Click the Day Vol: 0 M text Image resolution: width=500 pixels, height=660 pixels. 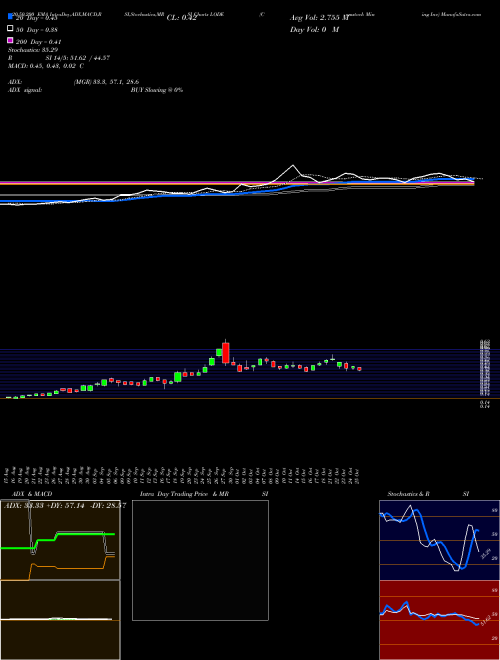[x=314, y=29]
